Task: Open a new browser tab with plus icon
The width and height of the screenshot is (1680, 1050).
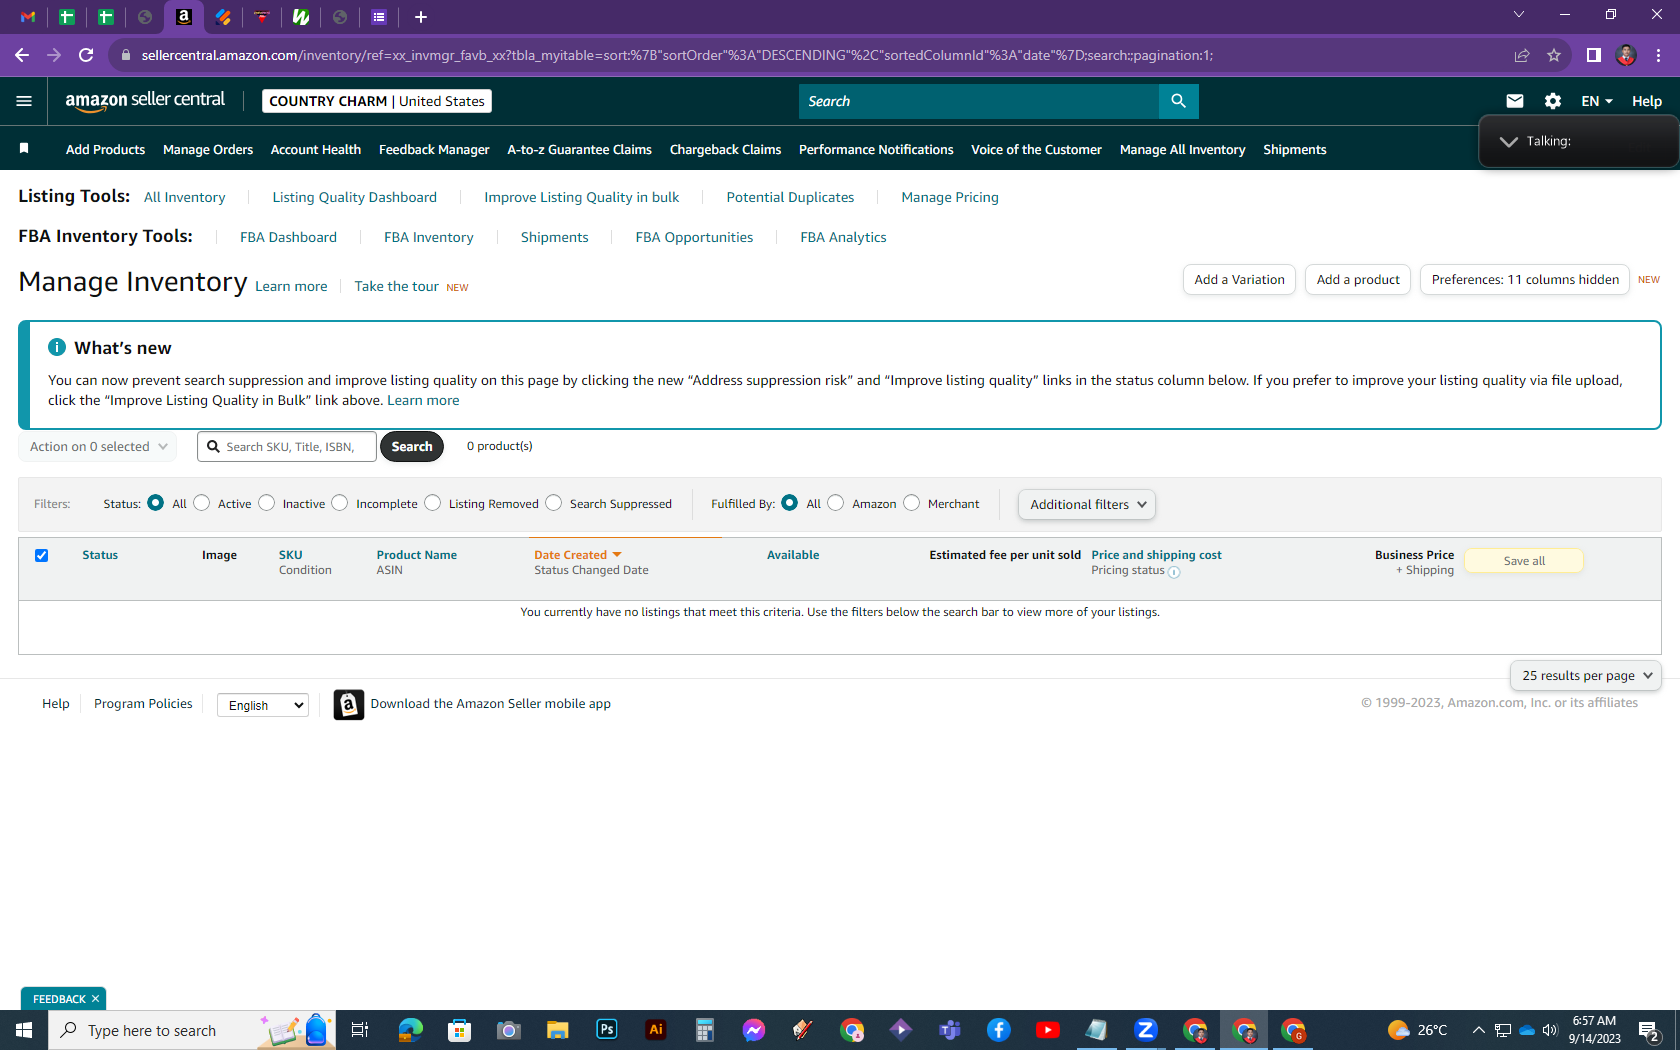Action: (x=421, y=17)
